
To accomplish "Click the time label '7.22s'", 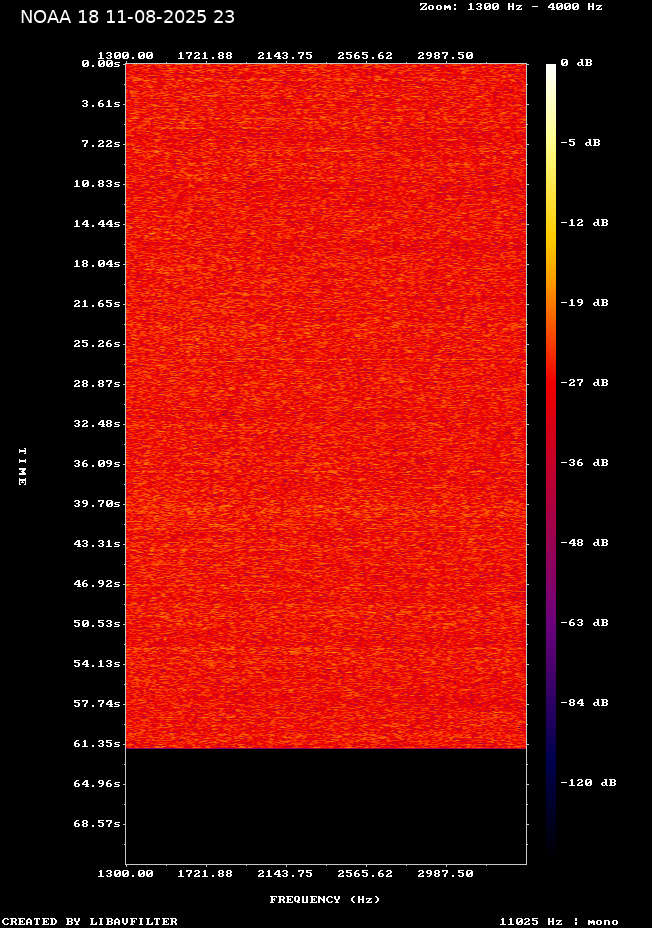I will pyautogui.click(x=101, y=144).
